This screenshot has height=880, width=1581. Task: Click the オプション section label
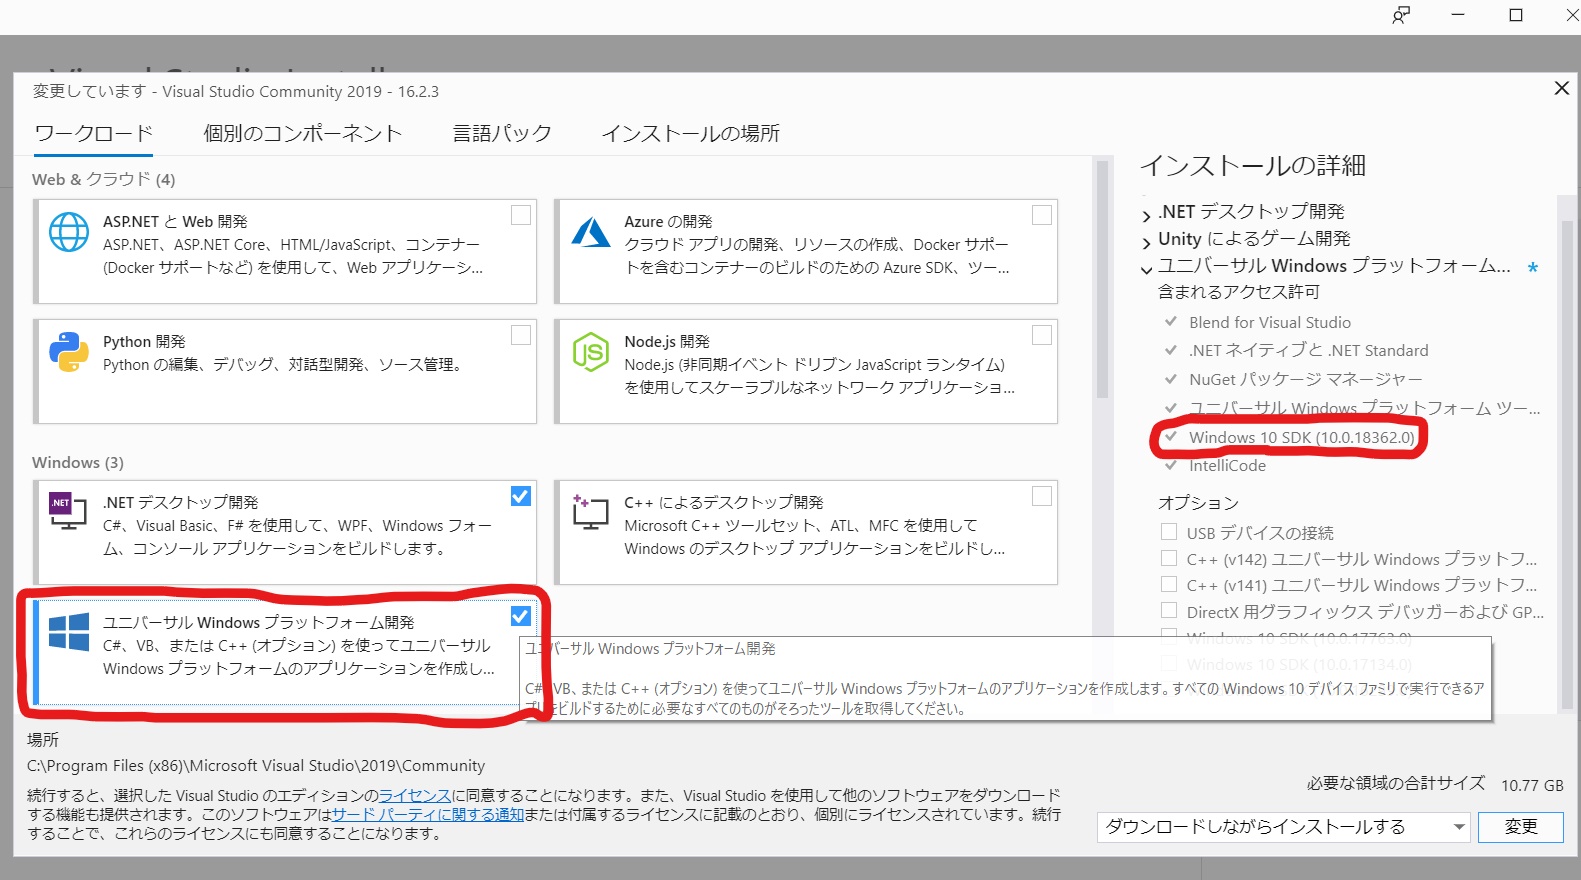point(1198,502)
